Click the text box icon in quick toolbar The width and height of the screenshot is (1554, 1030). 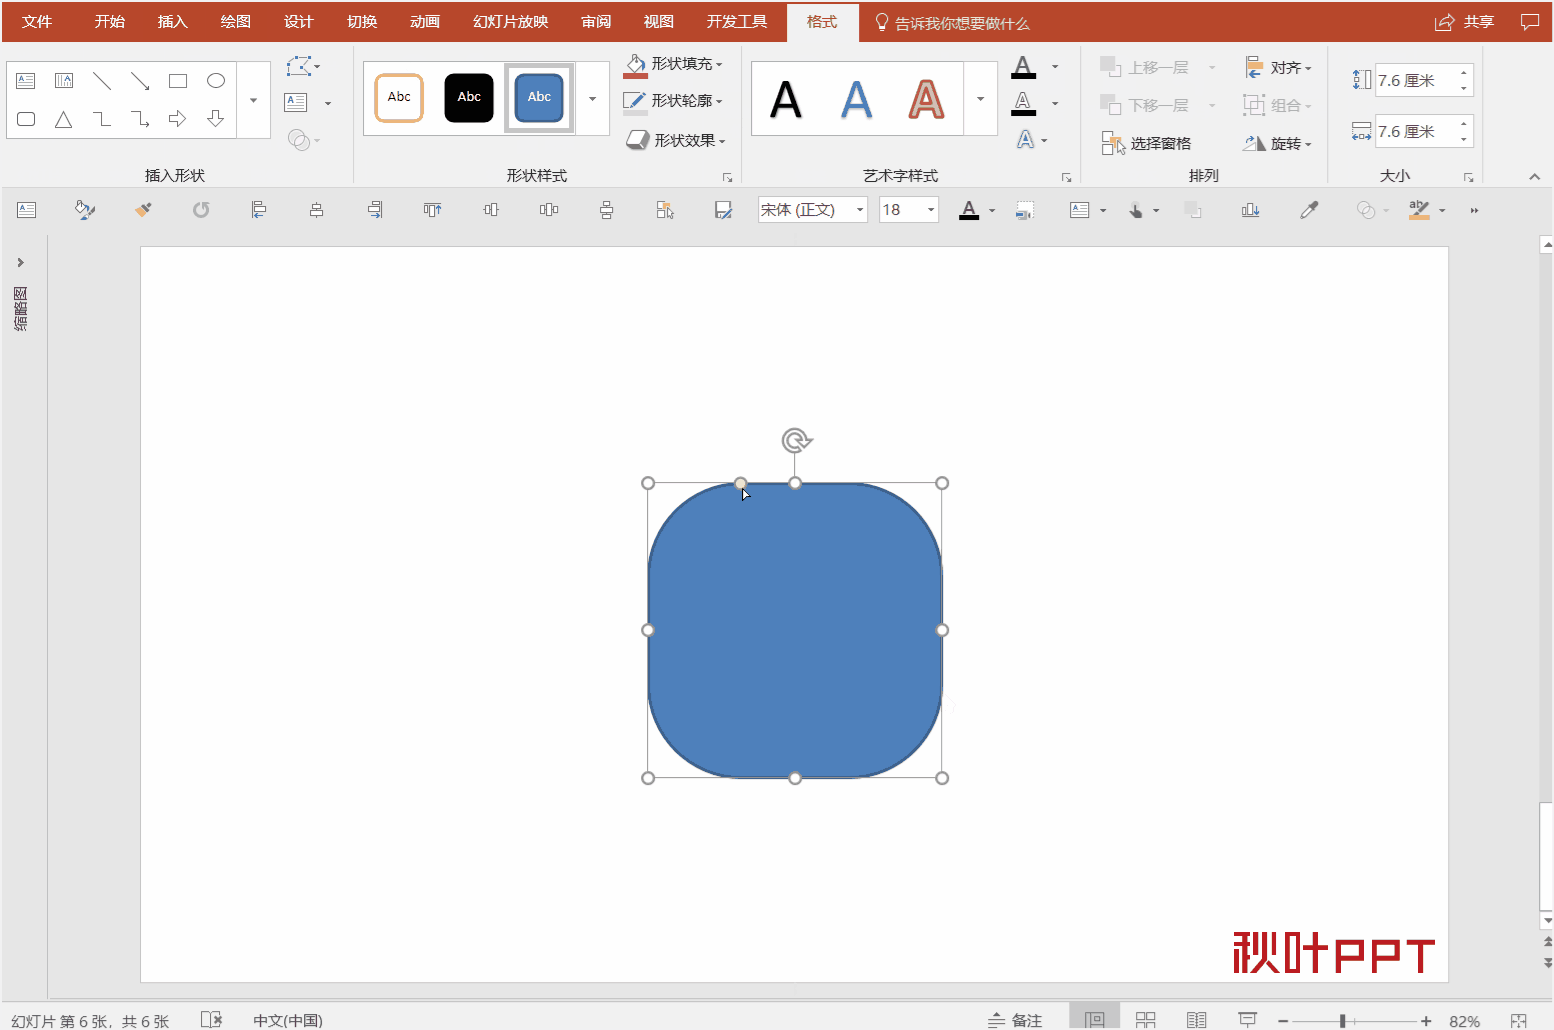coord(26,210)
